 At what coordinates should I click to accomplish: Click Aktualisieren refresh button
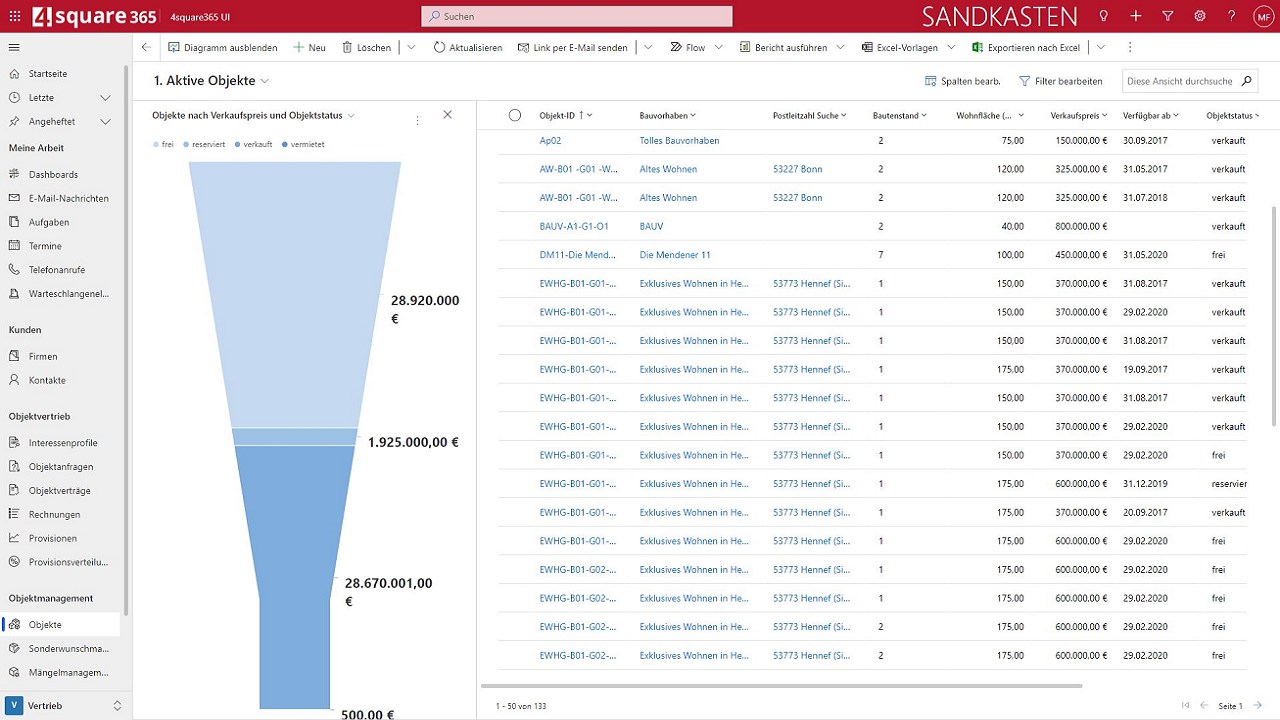coord(468,47)
